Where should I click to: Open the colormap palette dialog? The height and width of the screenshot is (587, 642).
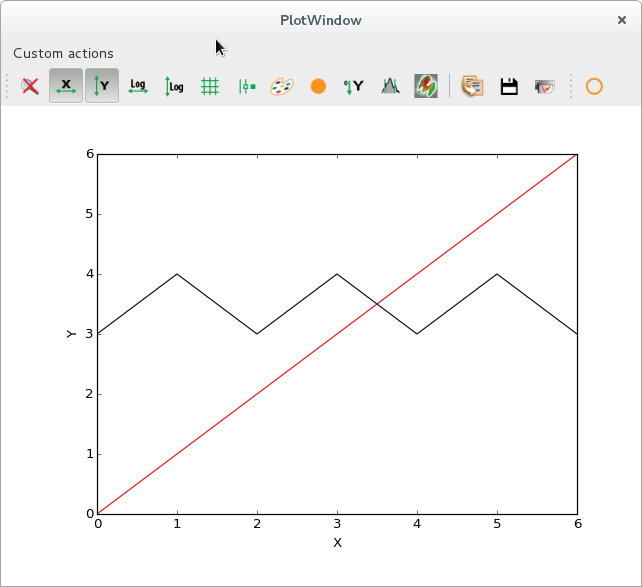pos(282,86)
